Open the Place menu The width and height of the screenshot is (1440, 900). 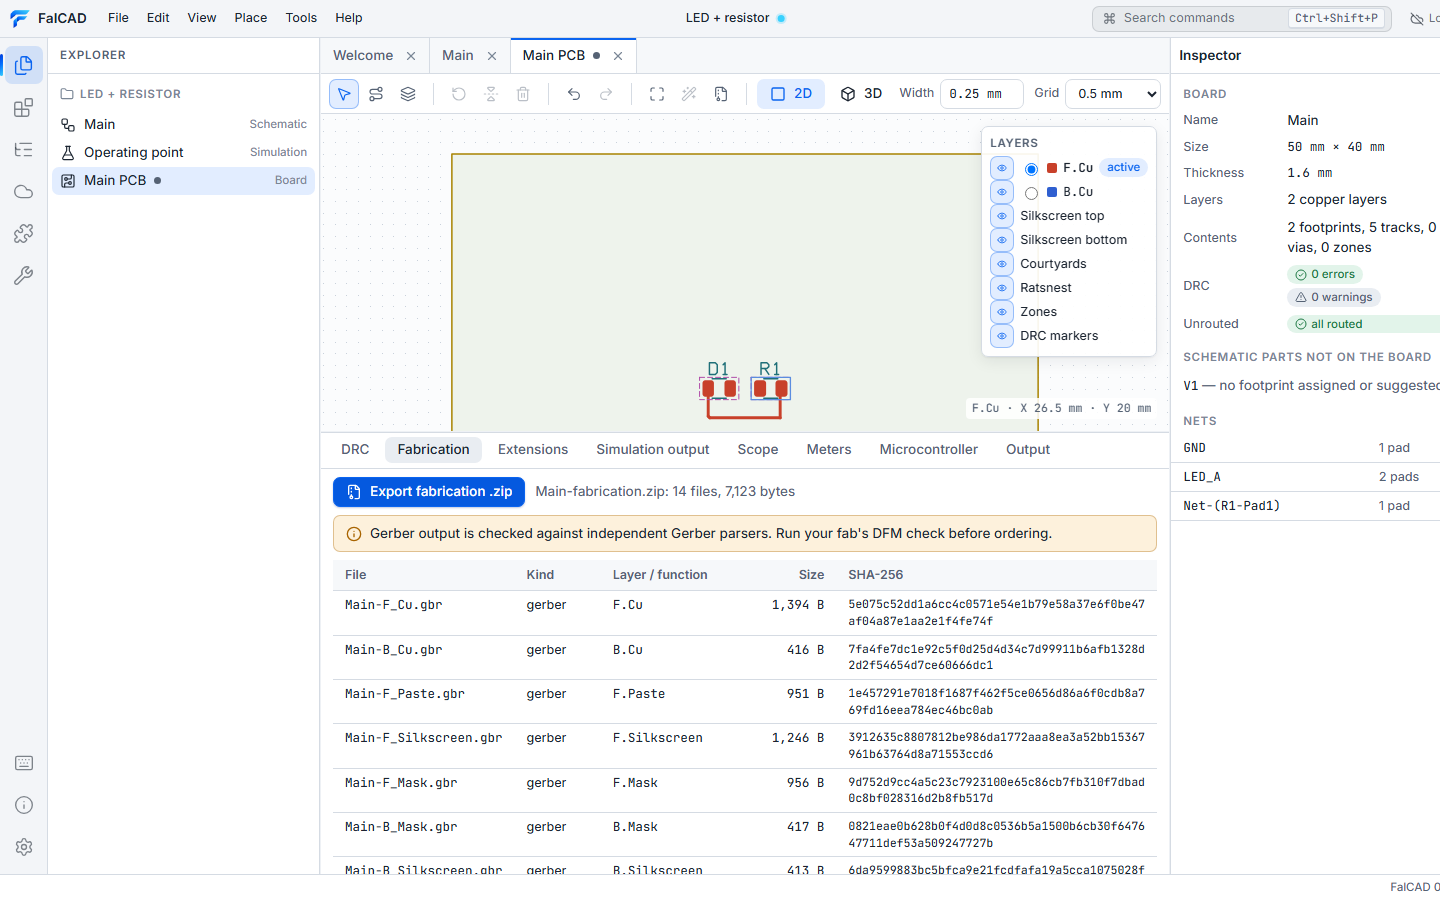251,18
